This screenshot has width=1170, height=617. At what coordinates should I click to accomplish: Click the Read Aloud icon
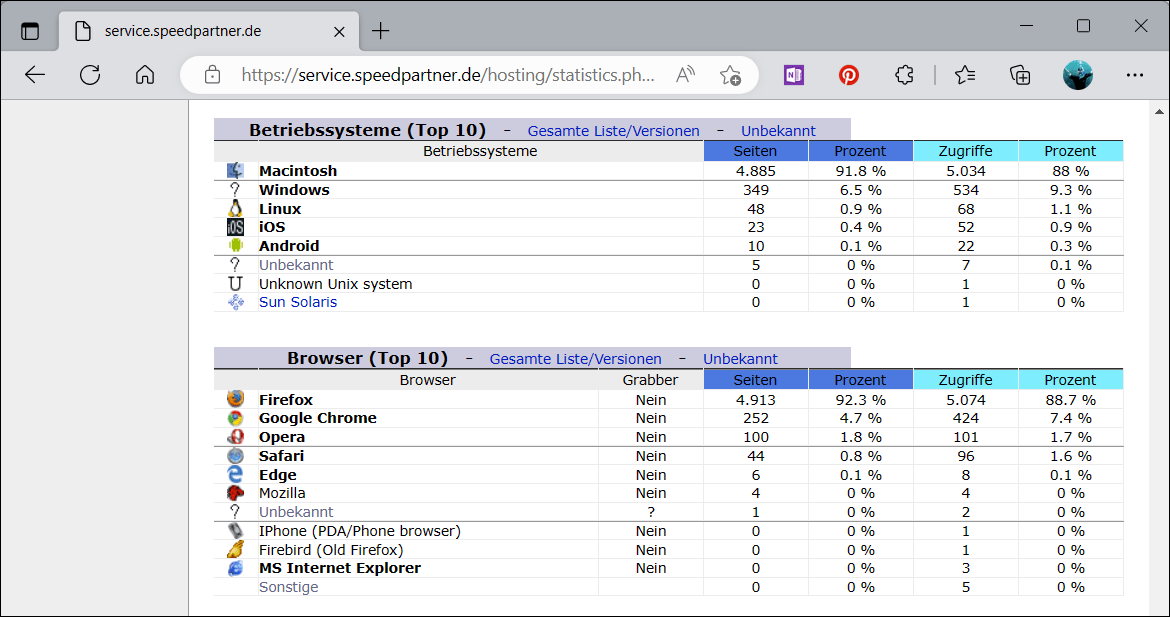tap(685, 75)
